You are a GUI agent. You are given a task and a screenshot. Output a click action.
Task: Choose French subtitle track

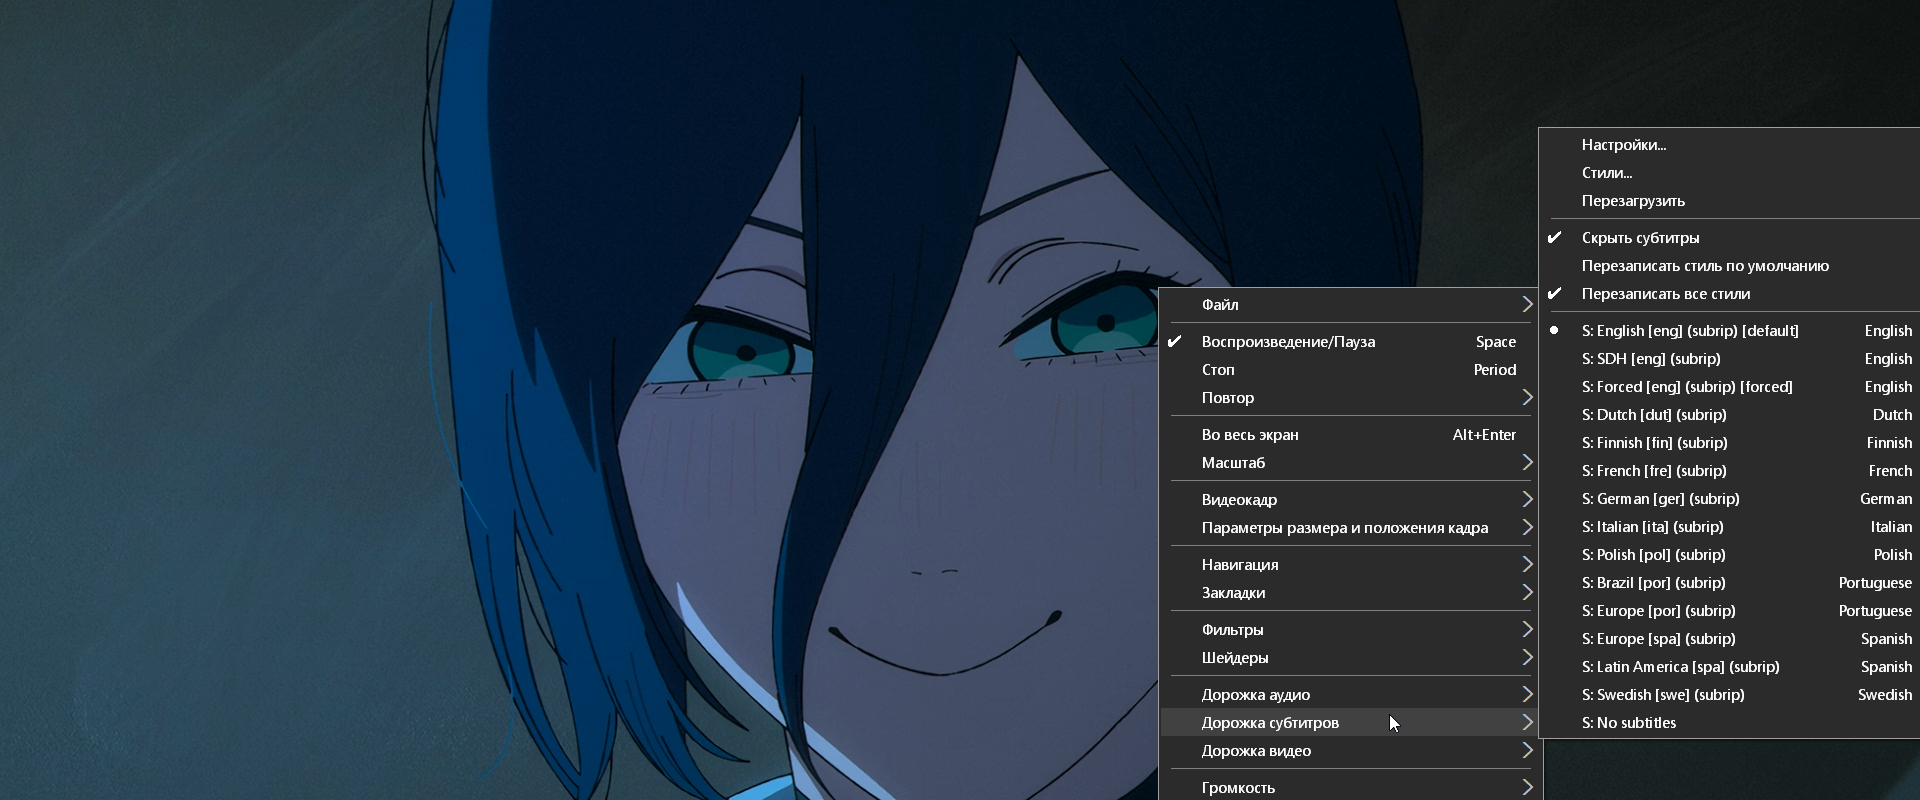point(1730,471)
